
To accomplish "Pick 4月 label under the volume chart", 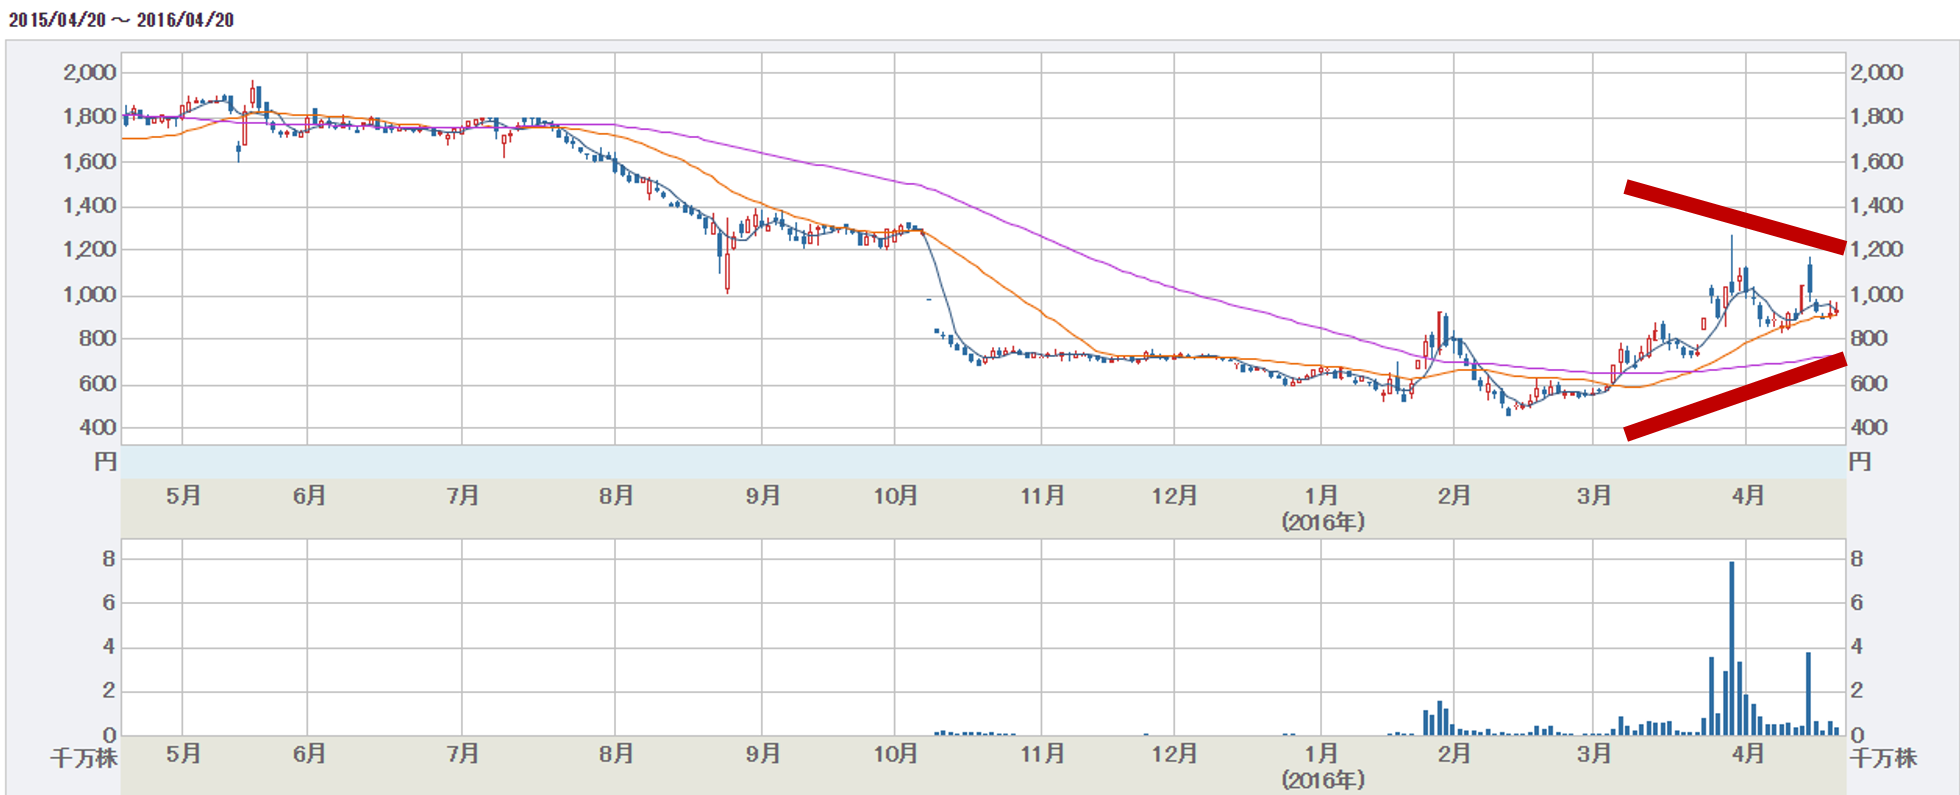I will [1747, 754].
